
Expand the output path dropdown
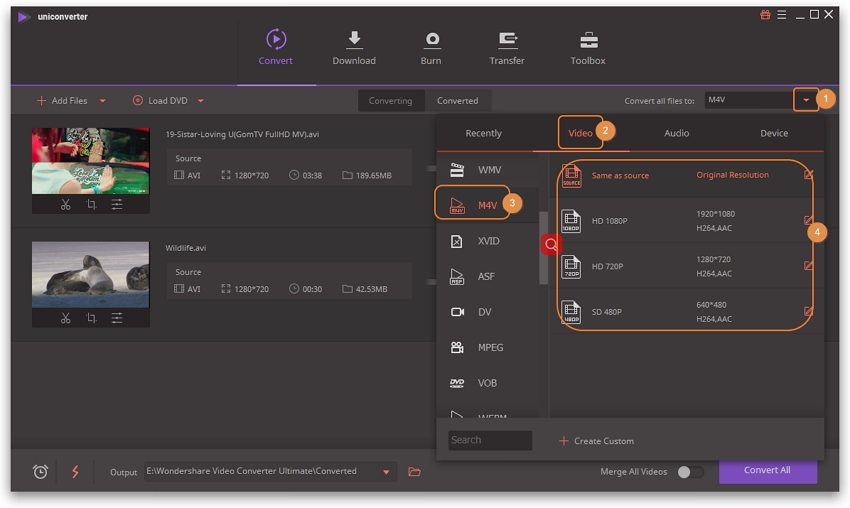[x=387, y=472]
